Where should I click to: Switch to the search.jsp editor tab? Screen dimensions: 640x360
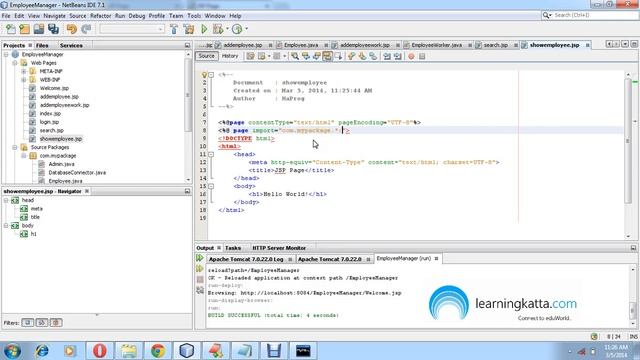[496, 45]
